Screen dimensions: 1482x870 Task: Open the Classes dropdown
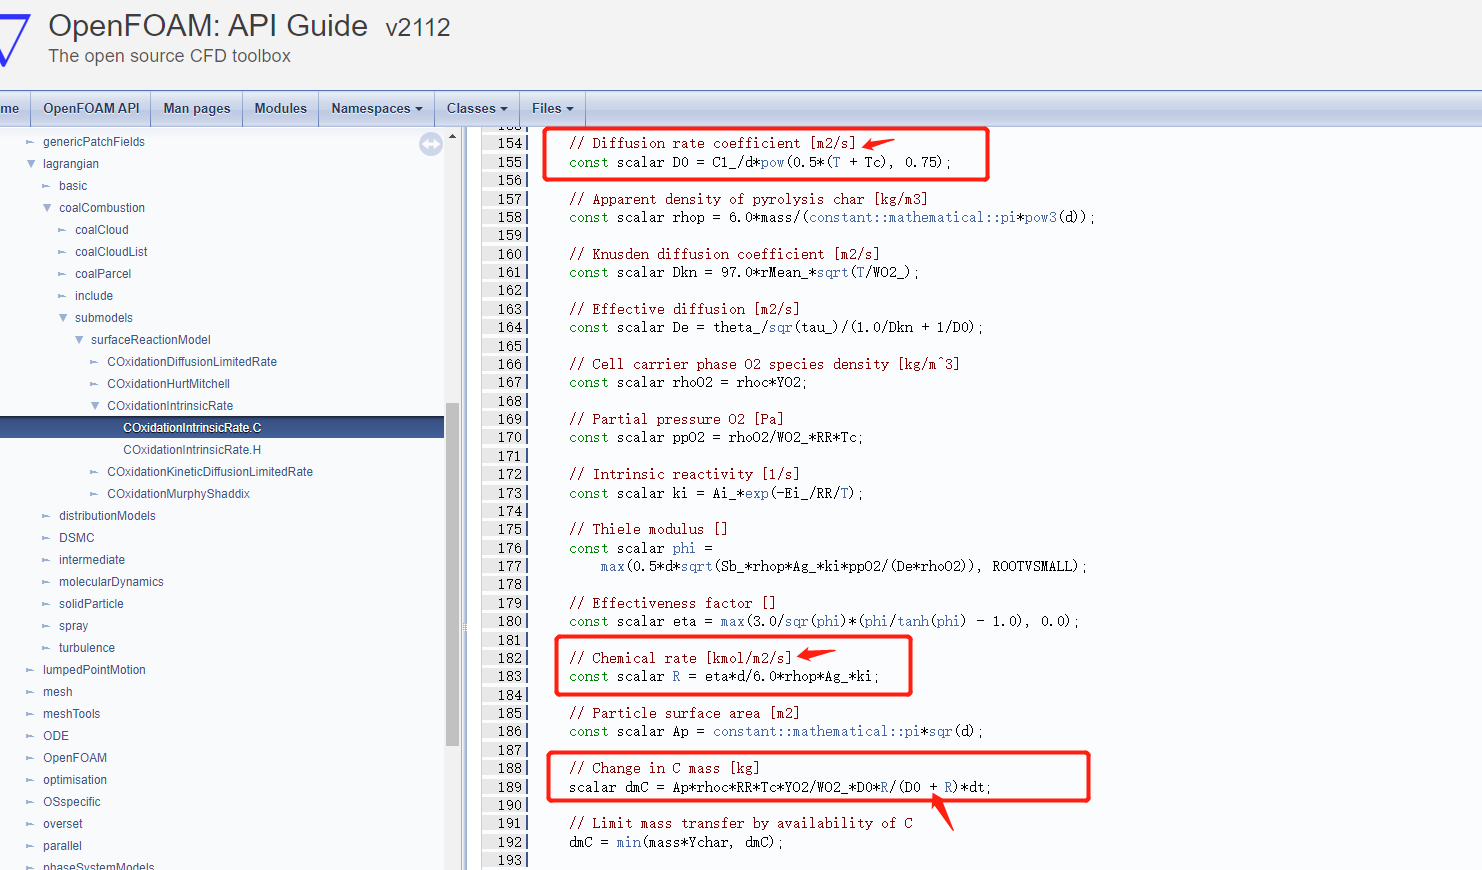(x=476, y=108)
